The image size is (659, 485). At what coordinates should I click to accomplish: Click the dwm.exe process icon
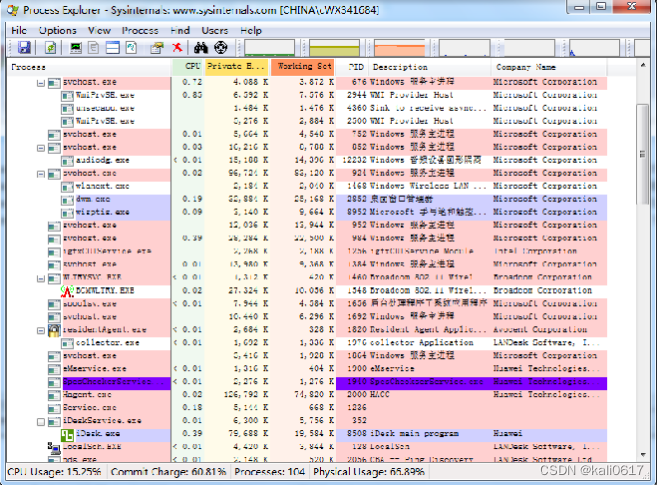tap(67, 200)
